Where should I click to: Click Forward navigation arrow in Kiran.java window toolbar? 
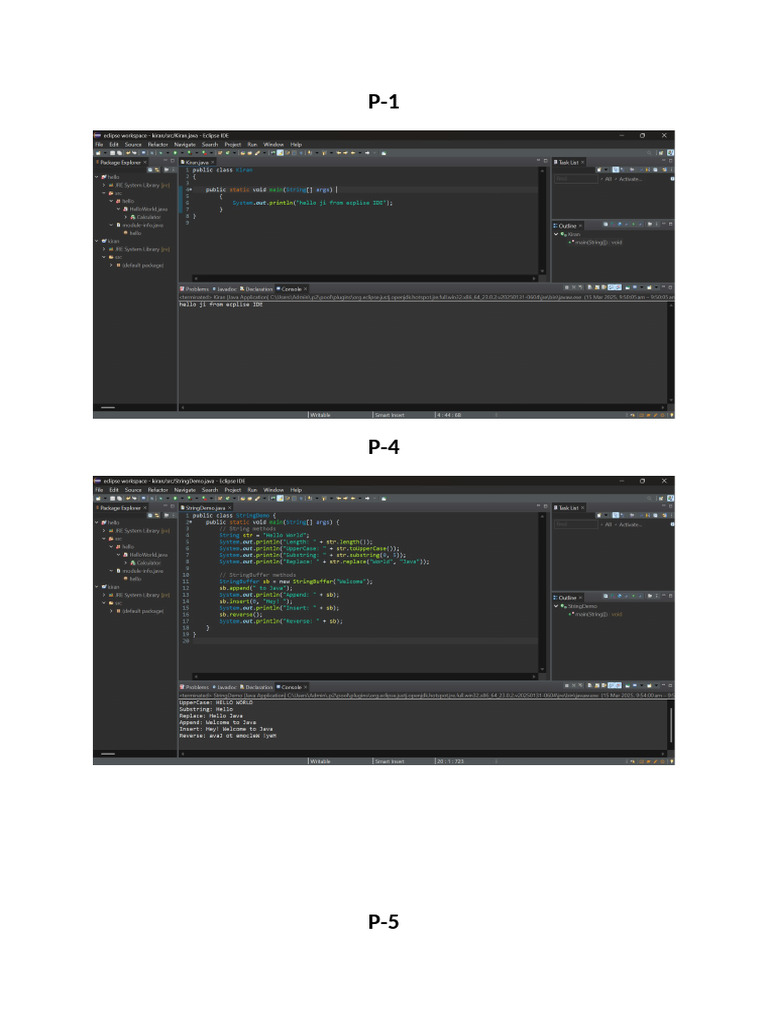coord(367,153)
